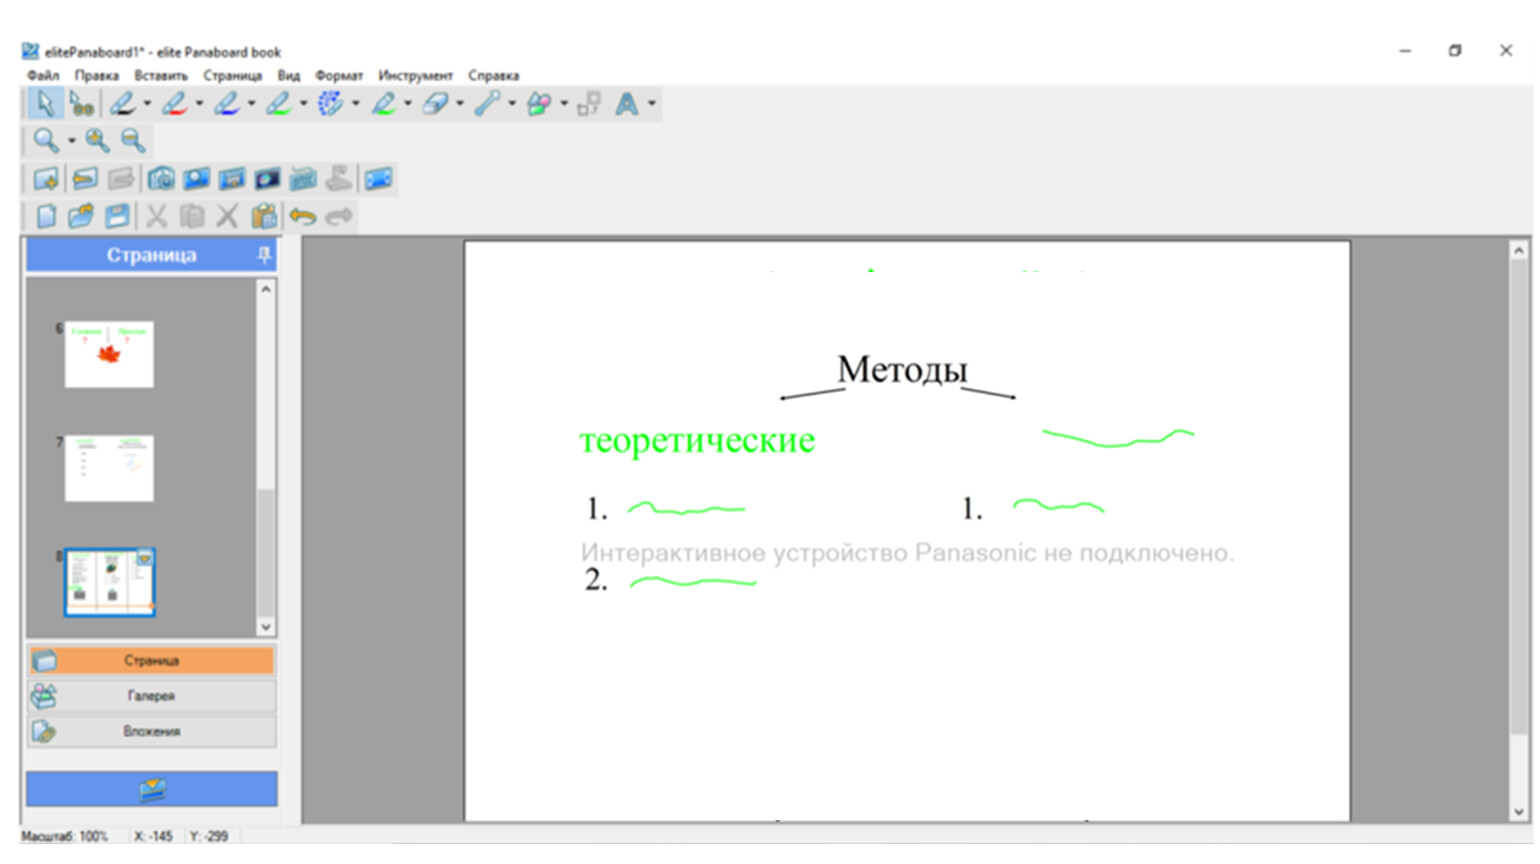Viewport: 1540px width, 864px height.
Task: Switch to the Галерея panel
Action: point(151,696)
